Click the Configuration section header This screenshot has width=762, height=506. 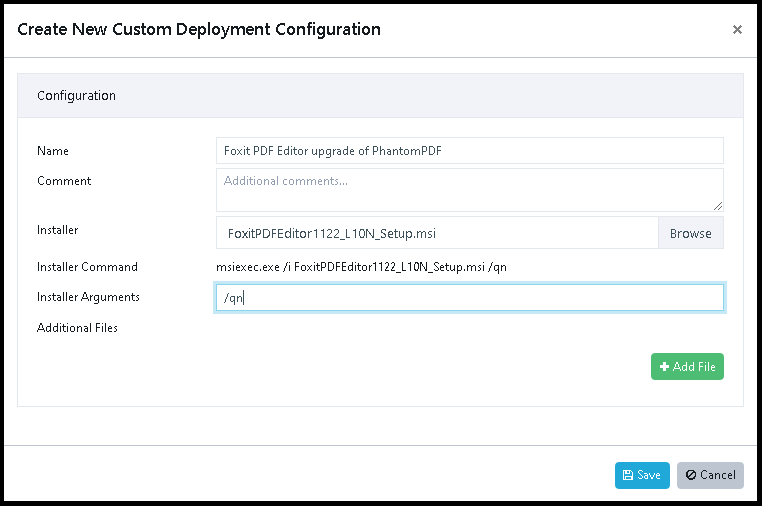(380, 96)
